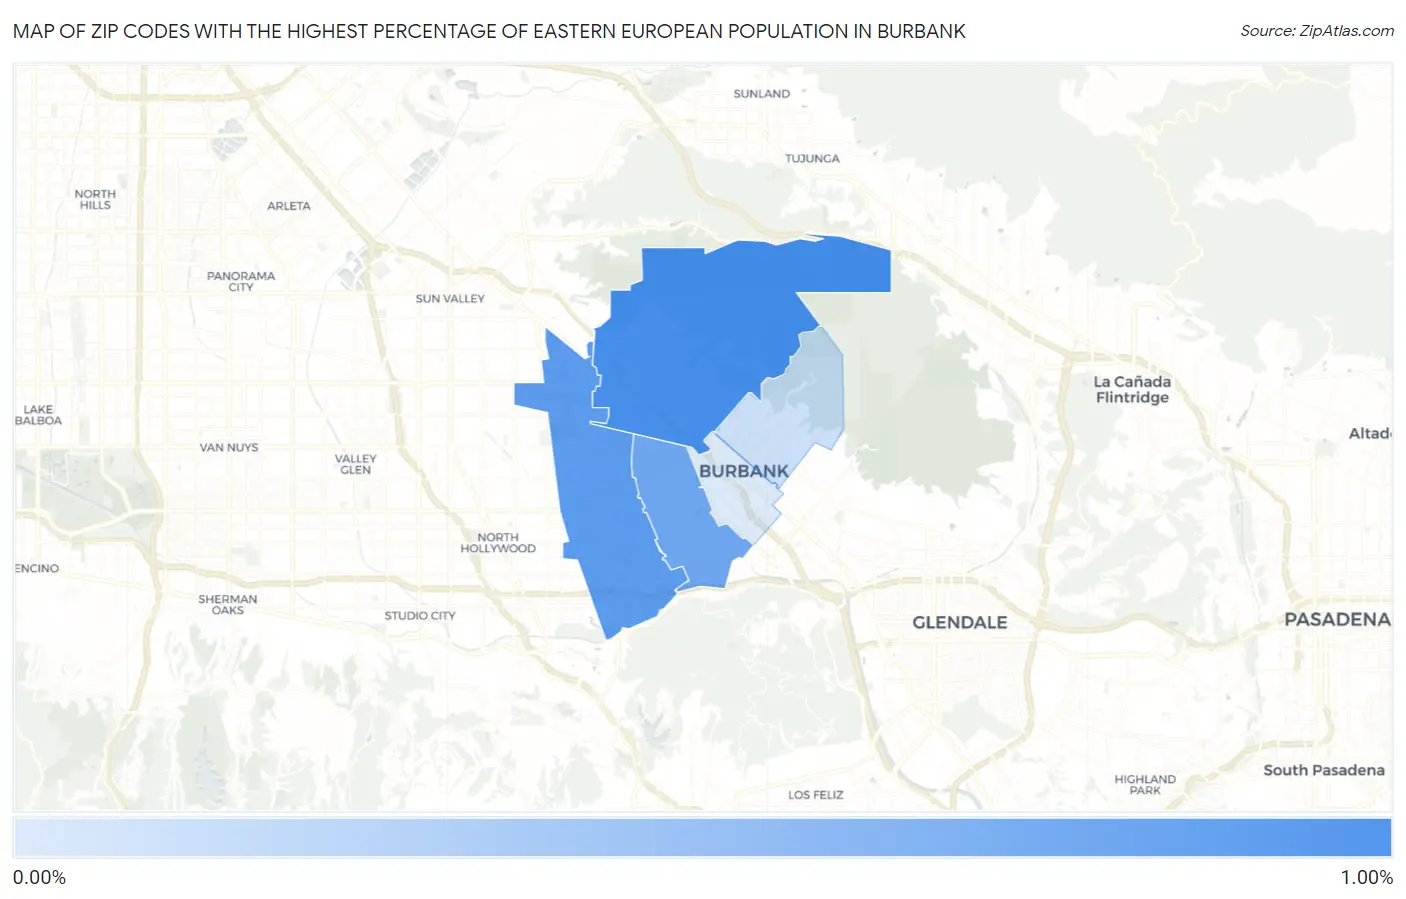Image resolution: width=1406 pixels, height=899 pixels.
Task: Select the BURBANK city label
Action: (x=744, y=471)
